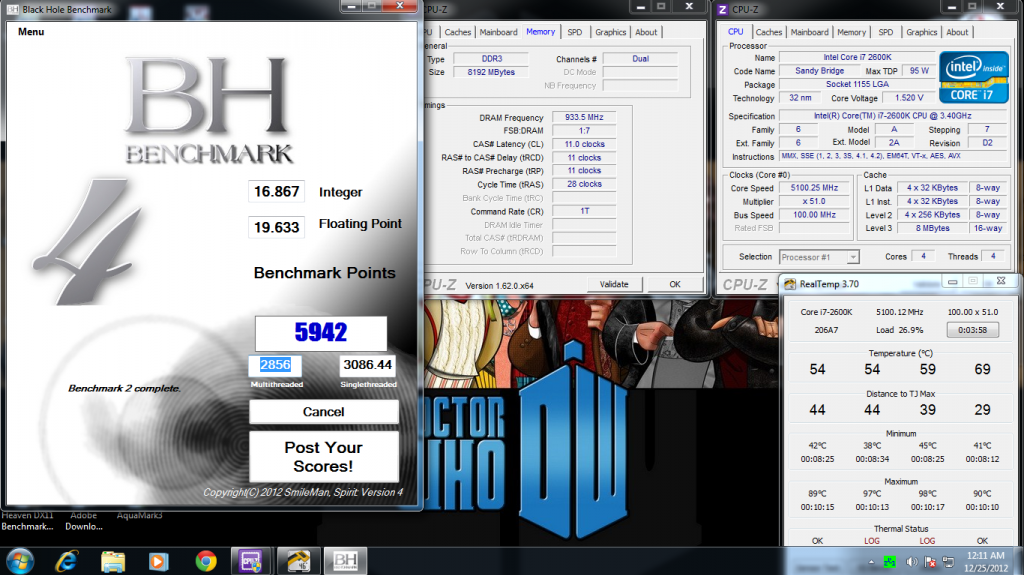Select CPU tab in right CPU-Z window
Image resolution: width=1024 pixels, height=575 pixels.
735,31
